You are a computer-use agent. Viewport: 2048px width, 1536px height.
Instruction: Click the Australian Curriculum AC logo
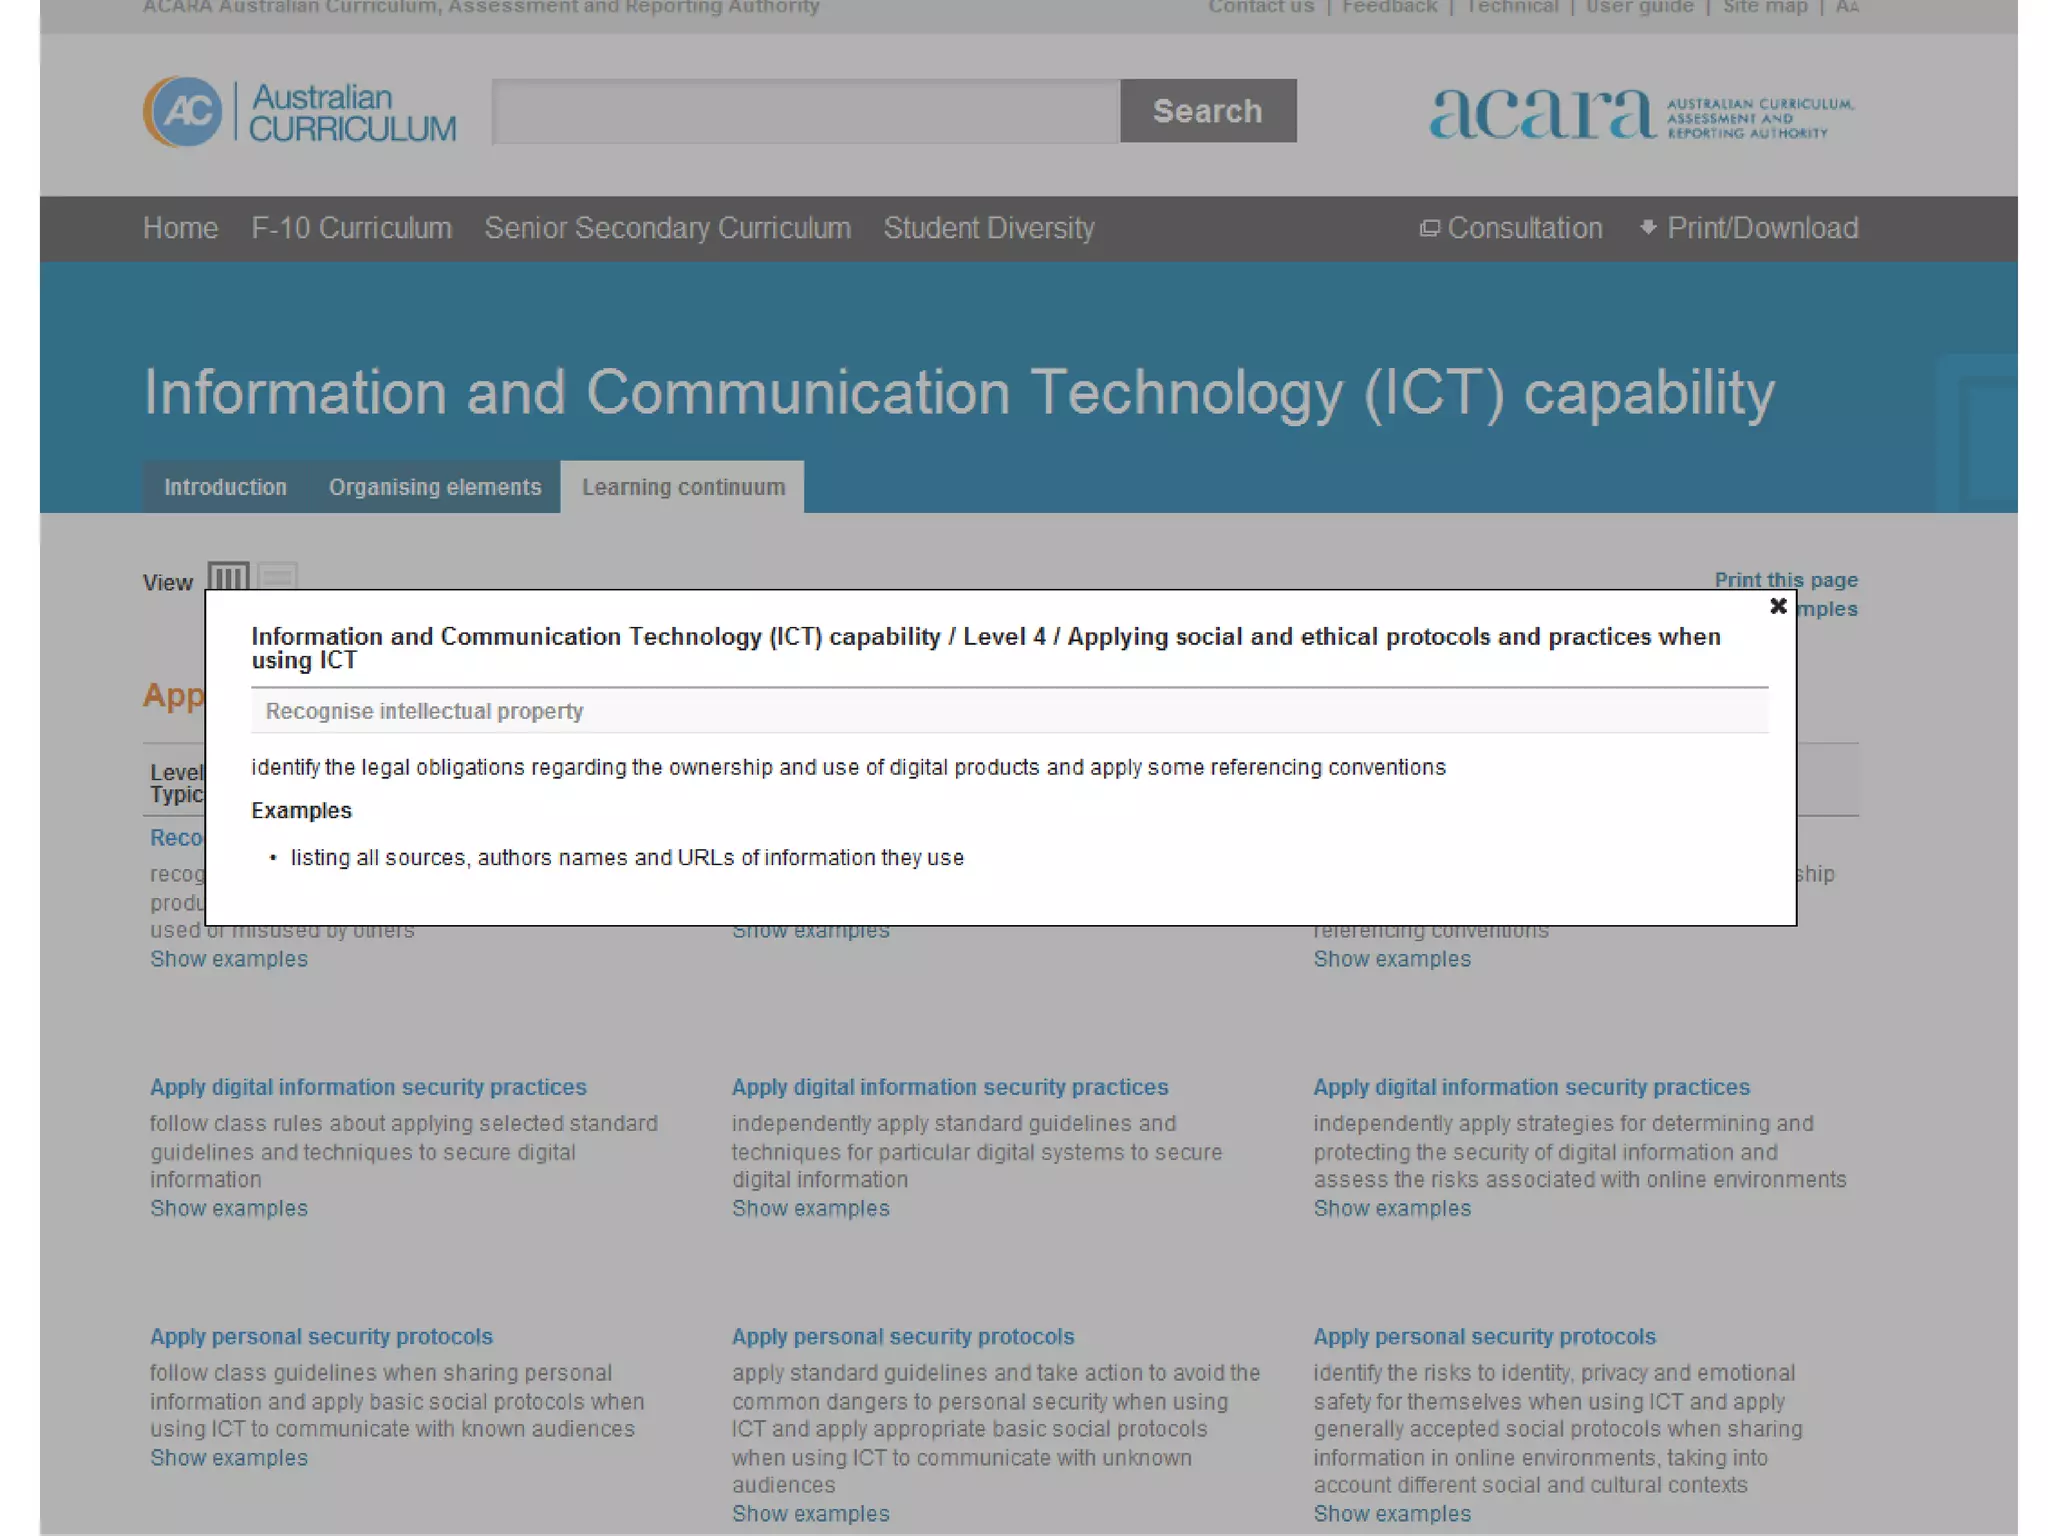(183, 112)
